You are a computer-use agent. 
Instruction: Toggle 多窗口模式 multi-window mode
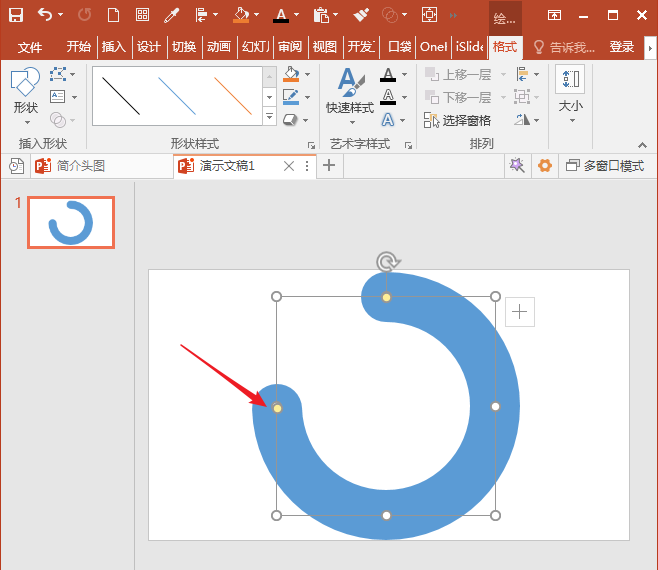(605, 166)
